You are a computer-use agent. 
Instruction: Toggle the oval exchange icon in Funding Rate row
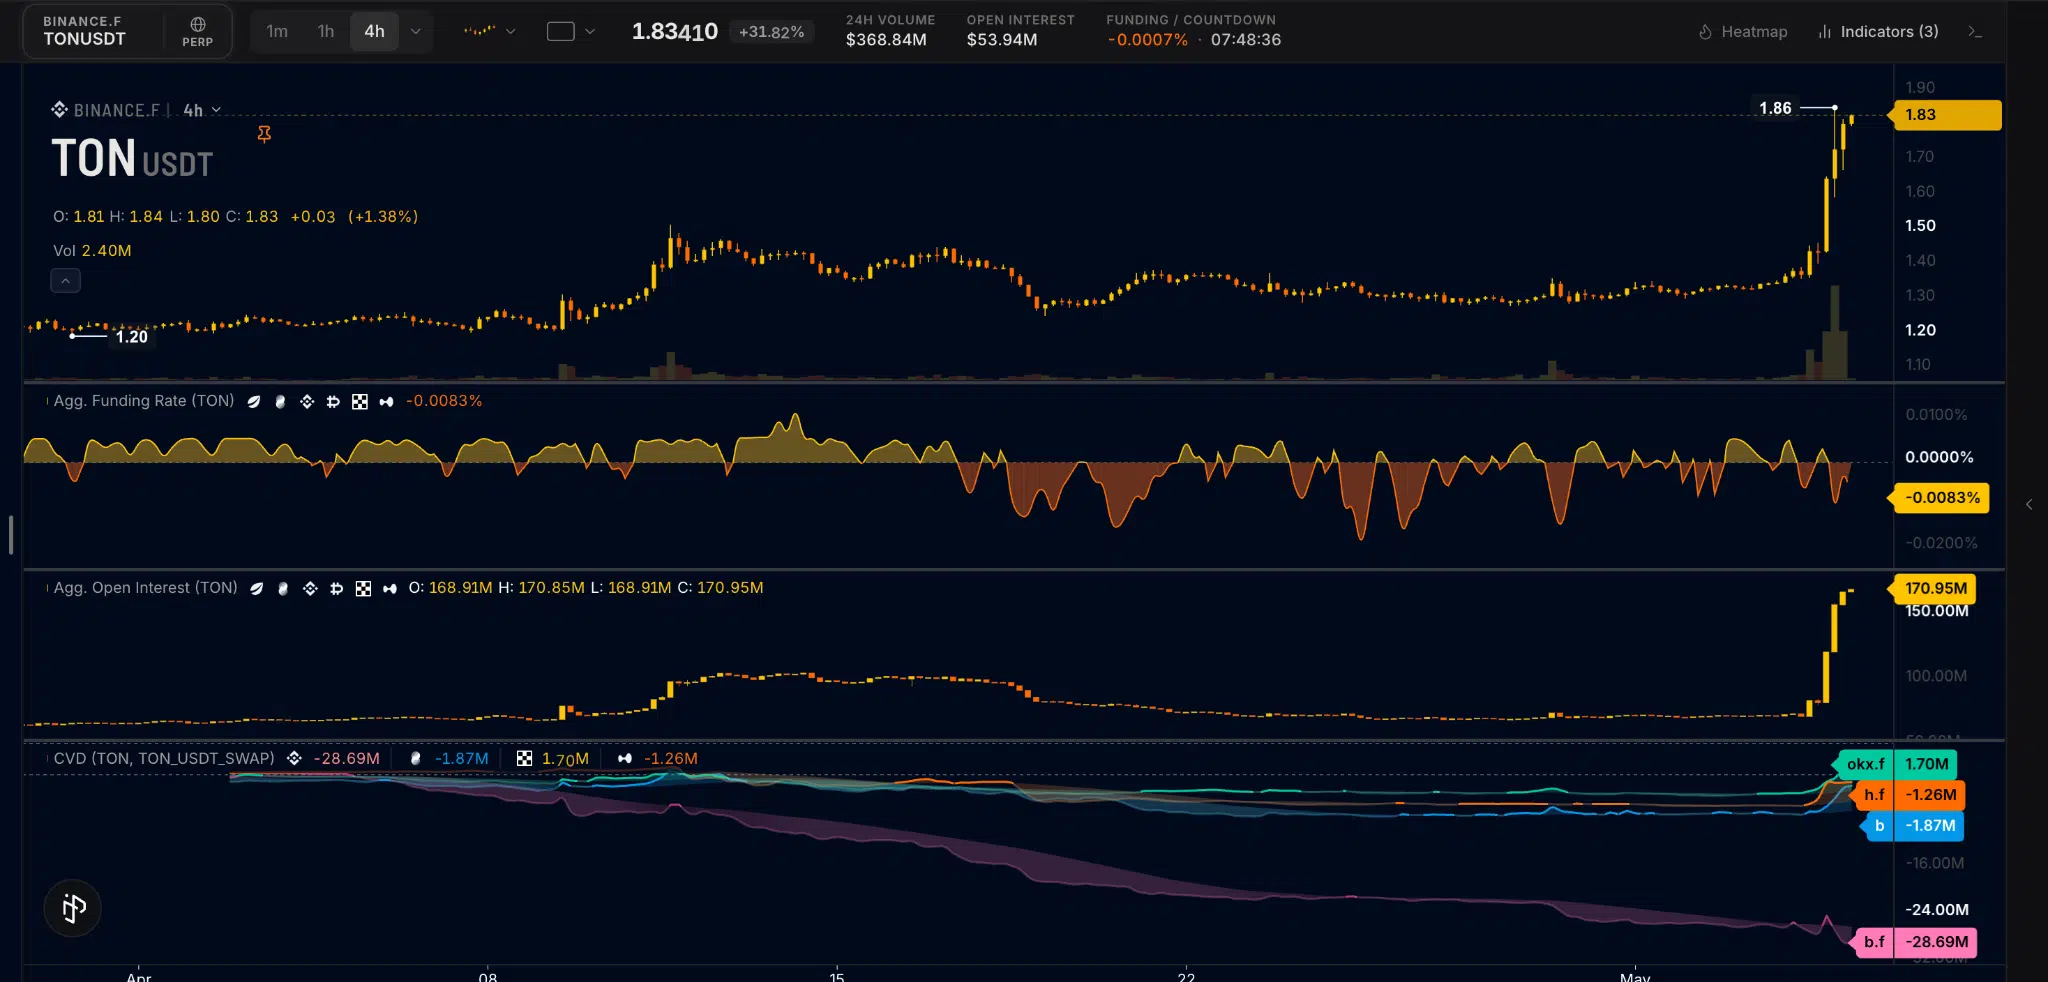click(280, 402)
